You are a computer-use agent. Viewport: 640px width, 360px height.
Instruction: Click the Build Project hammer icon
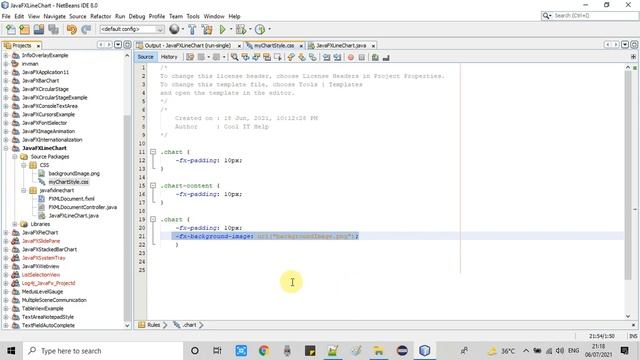tap(192, 29)
